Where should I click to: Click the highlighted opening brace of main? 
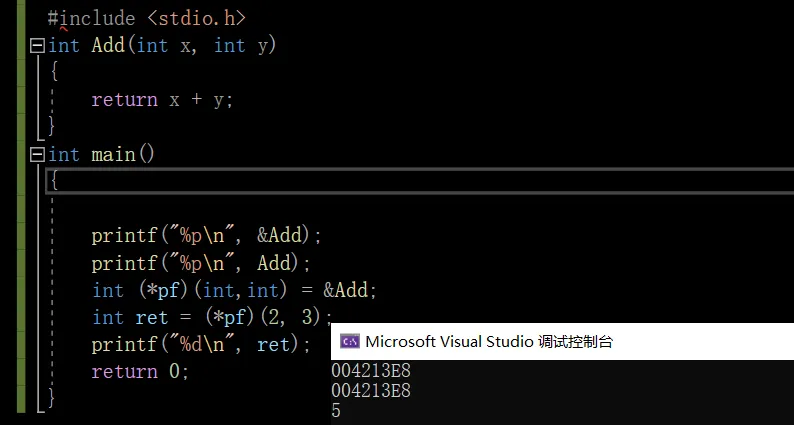54,181
